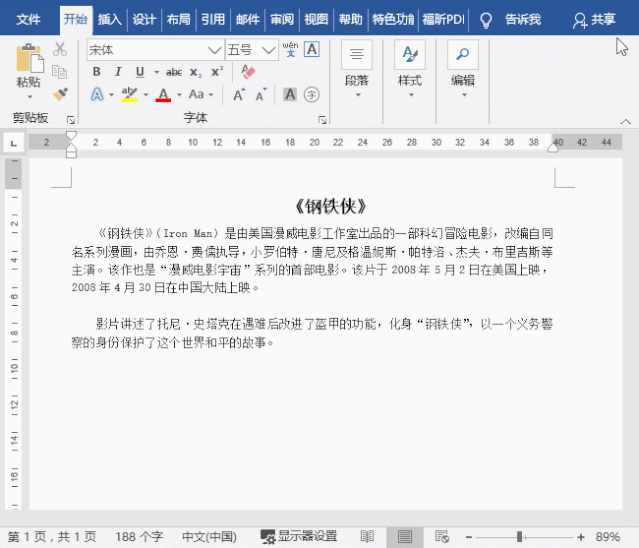Viewport: 639px width, 548px height.
Task: Switch to the 设计 Design tab
Action: (x=144, y=20)
